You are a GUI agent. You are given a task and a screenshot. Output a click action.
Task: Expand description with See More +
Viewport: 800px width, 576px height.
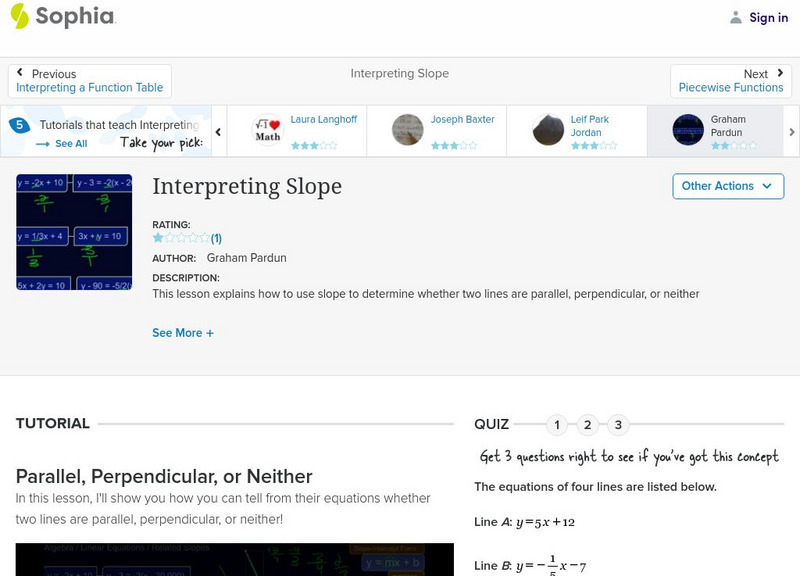[183, 333]
